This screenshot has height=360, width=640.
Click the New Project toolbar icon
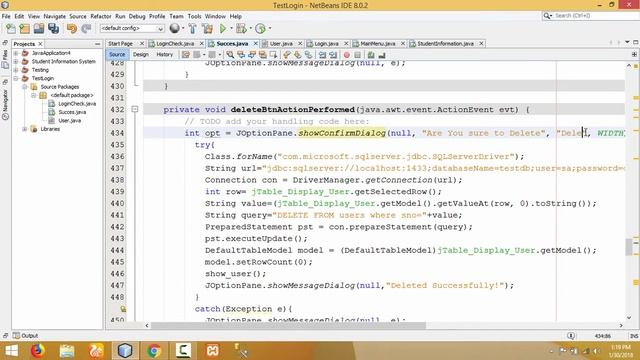tap(24, 29)
